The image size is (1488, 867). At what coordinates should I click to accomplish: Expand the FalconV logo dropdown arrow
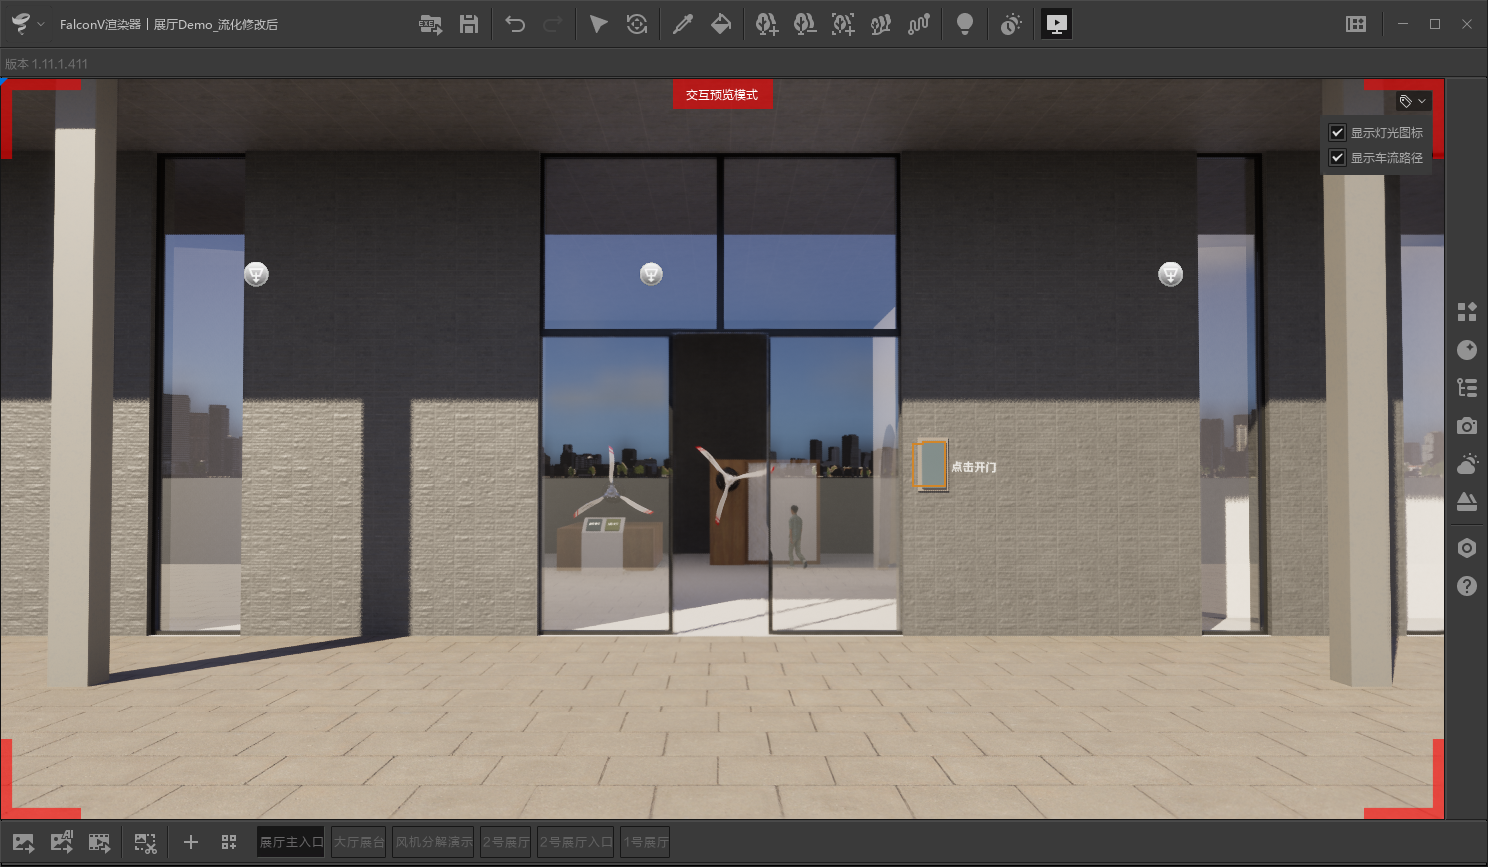[40, 23]
